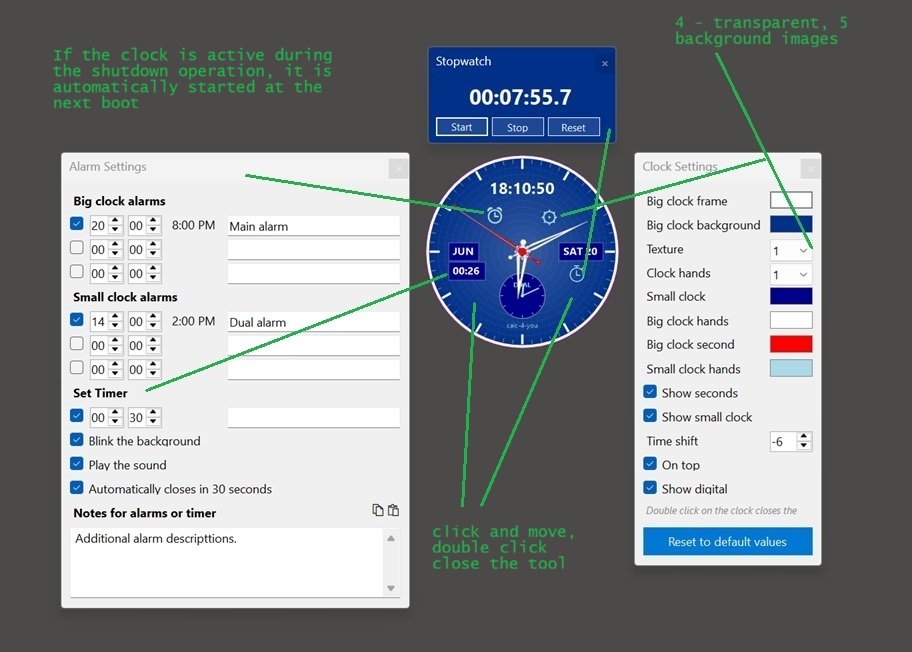Toggle Blink the background

(76, 440)
